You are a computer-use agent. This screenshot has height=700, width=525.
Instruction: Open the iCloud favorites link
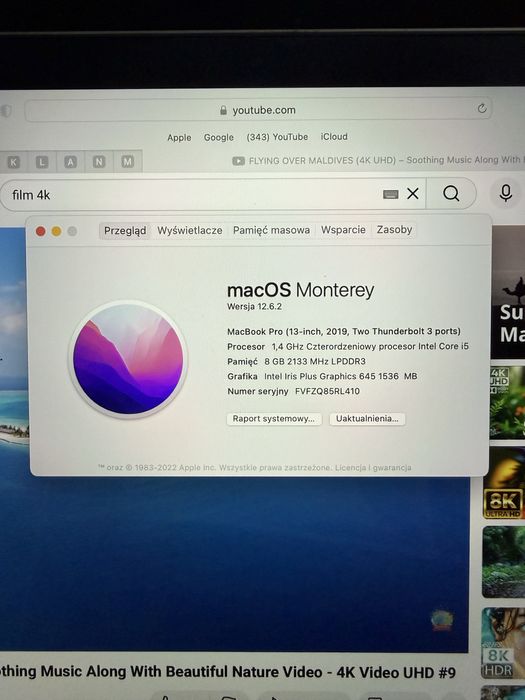[x=334, y=136]
